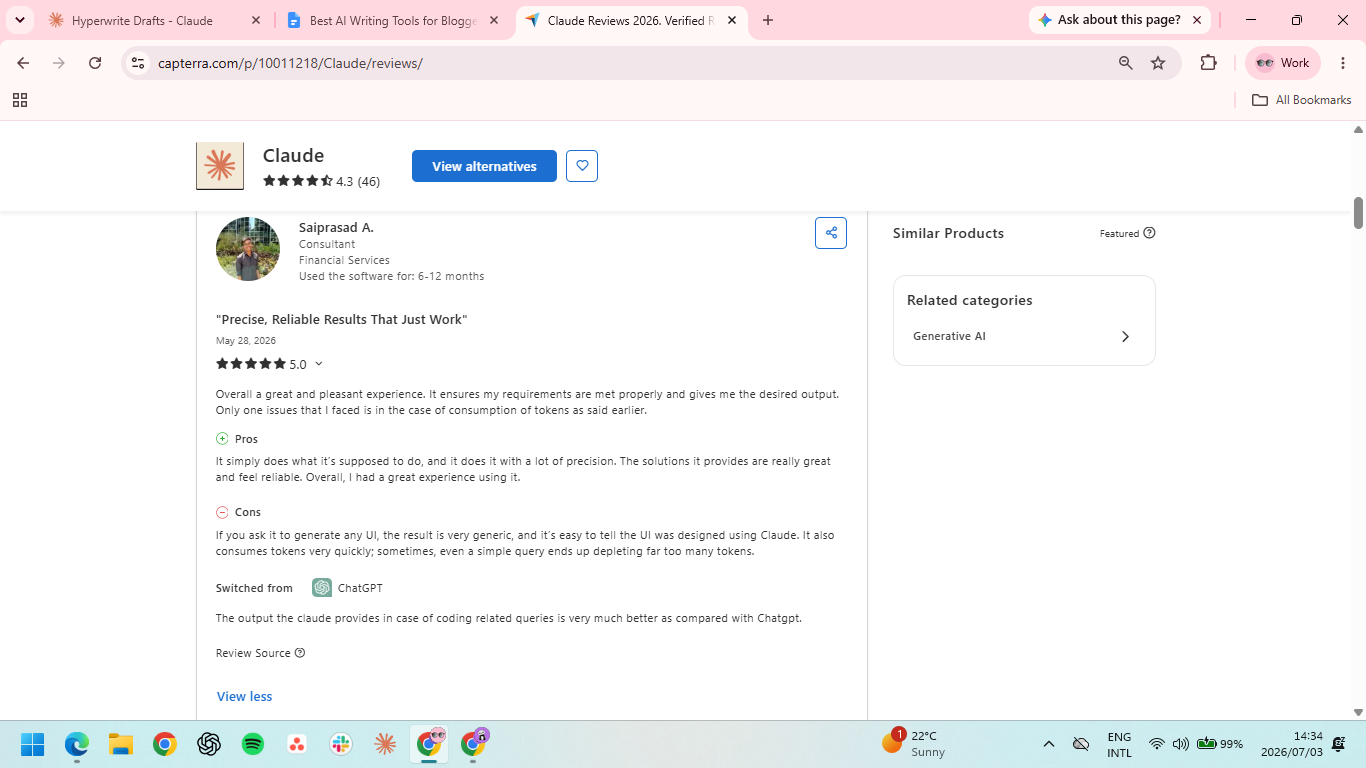Share Saiprasad A.'s review

(831, 233)
